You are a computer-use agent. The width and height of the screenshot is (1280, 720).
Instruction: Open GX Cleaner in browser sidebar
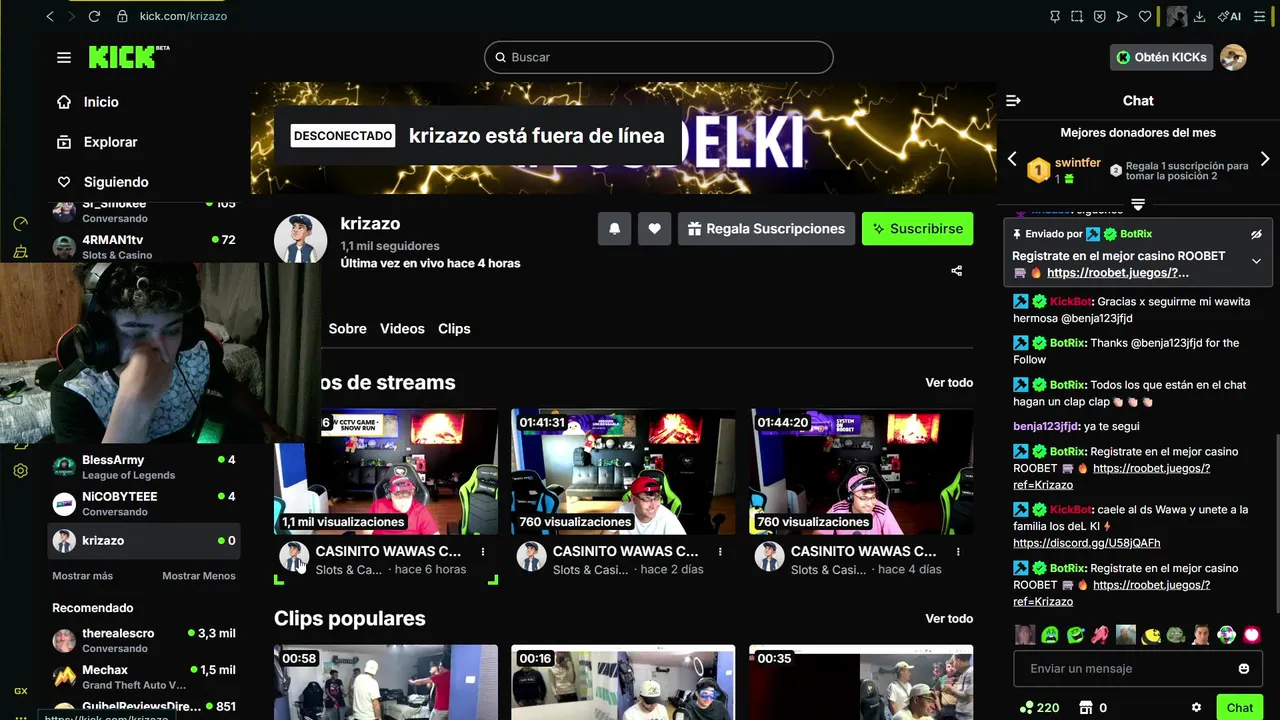(20, 251)
